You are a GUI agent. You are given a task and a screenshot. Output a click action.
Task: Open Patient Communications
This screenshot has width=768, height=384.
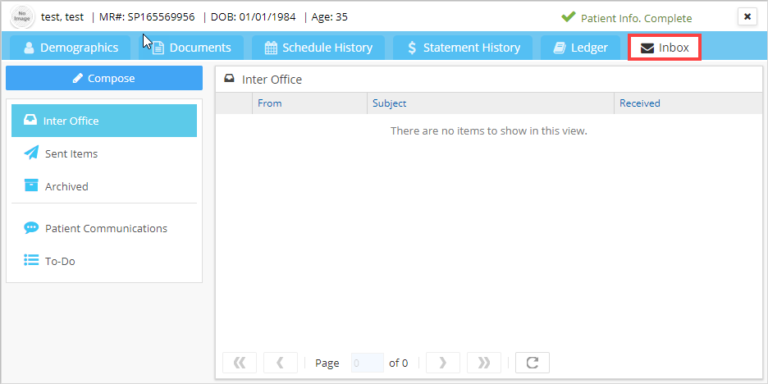[104, 228]
